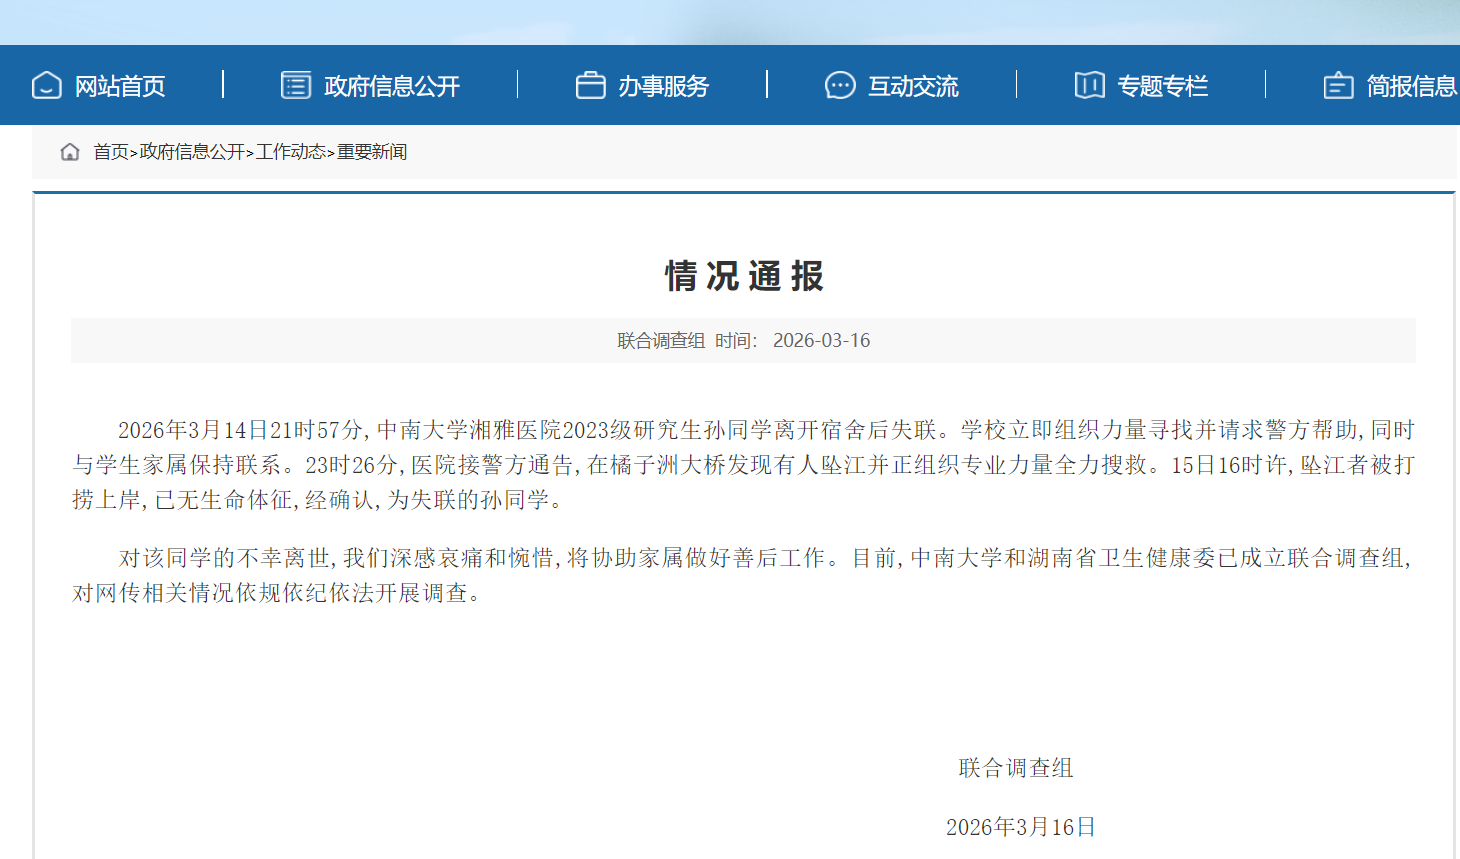Click the briefcase icon beside 办事服务
Viewport: 1460px width, 859px height.
coord(590,86)
